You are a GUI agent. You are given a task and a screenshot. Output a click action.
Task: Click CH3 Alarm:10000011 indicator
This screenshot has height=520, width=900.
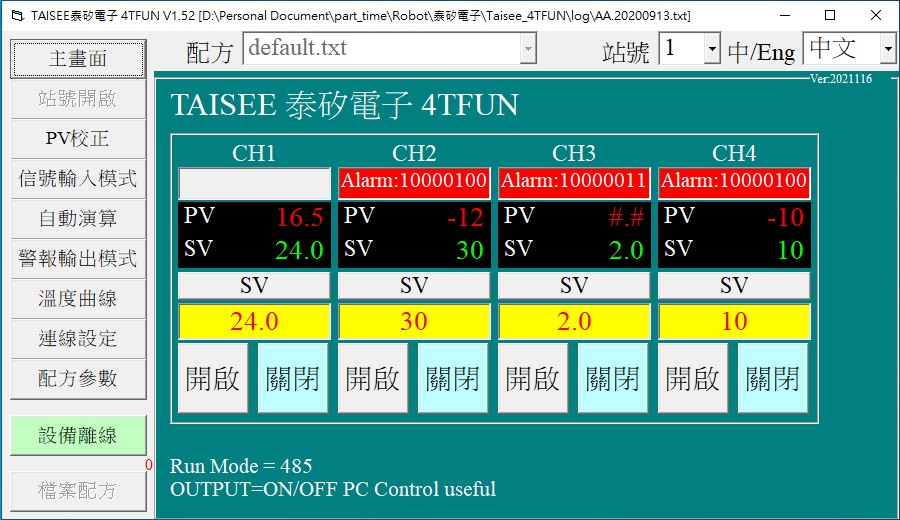point(574,183)
